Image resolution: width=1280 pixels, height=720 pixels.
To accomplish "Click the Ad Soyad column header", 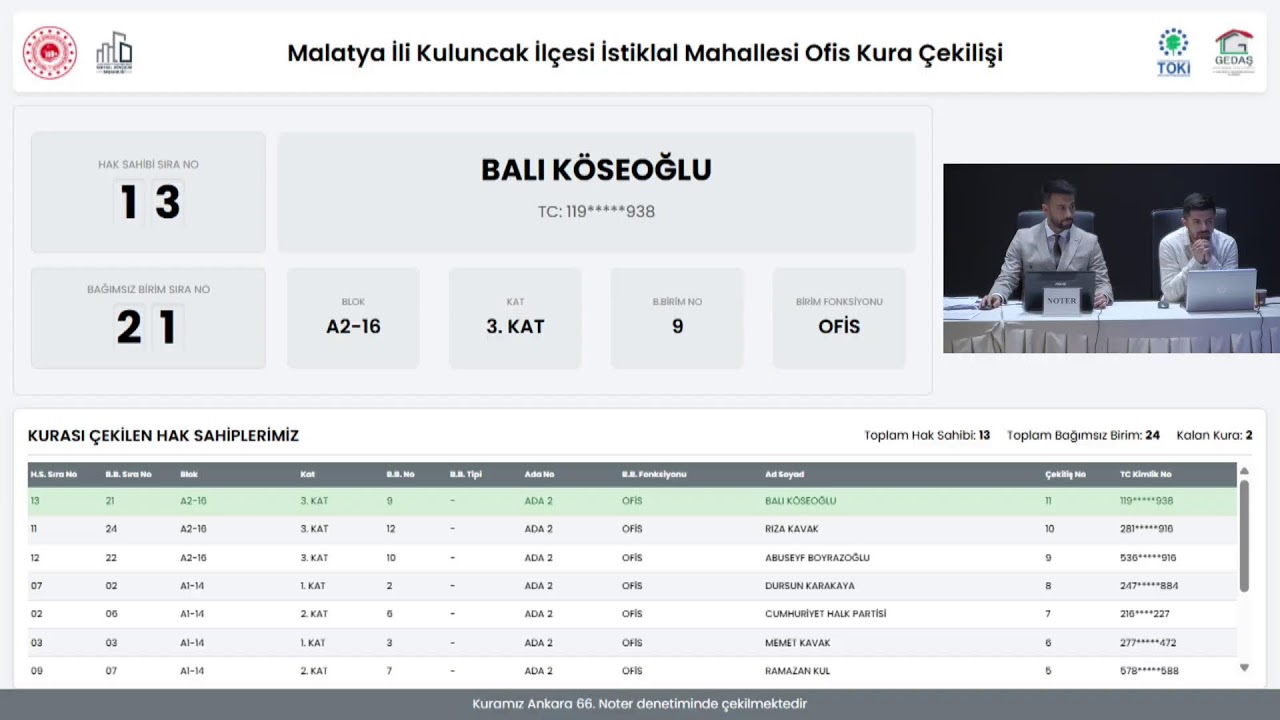I will 784,474.
